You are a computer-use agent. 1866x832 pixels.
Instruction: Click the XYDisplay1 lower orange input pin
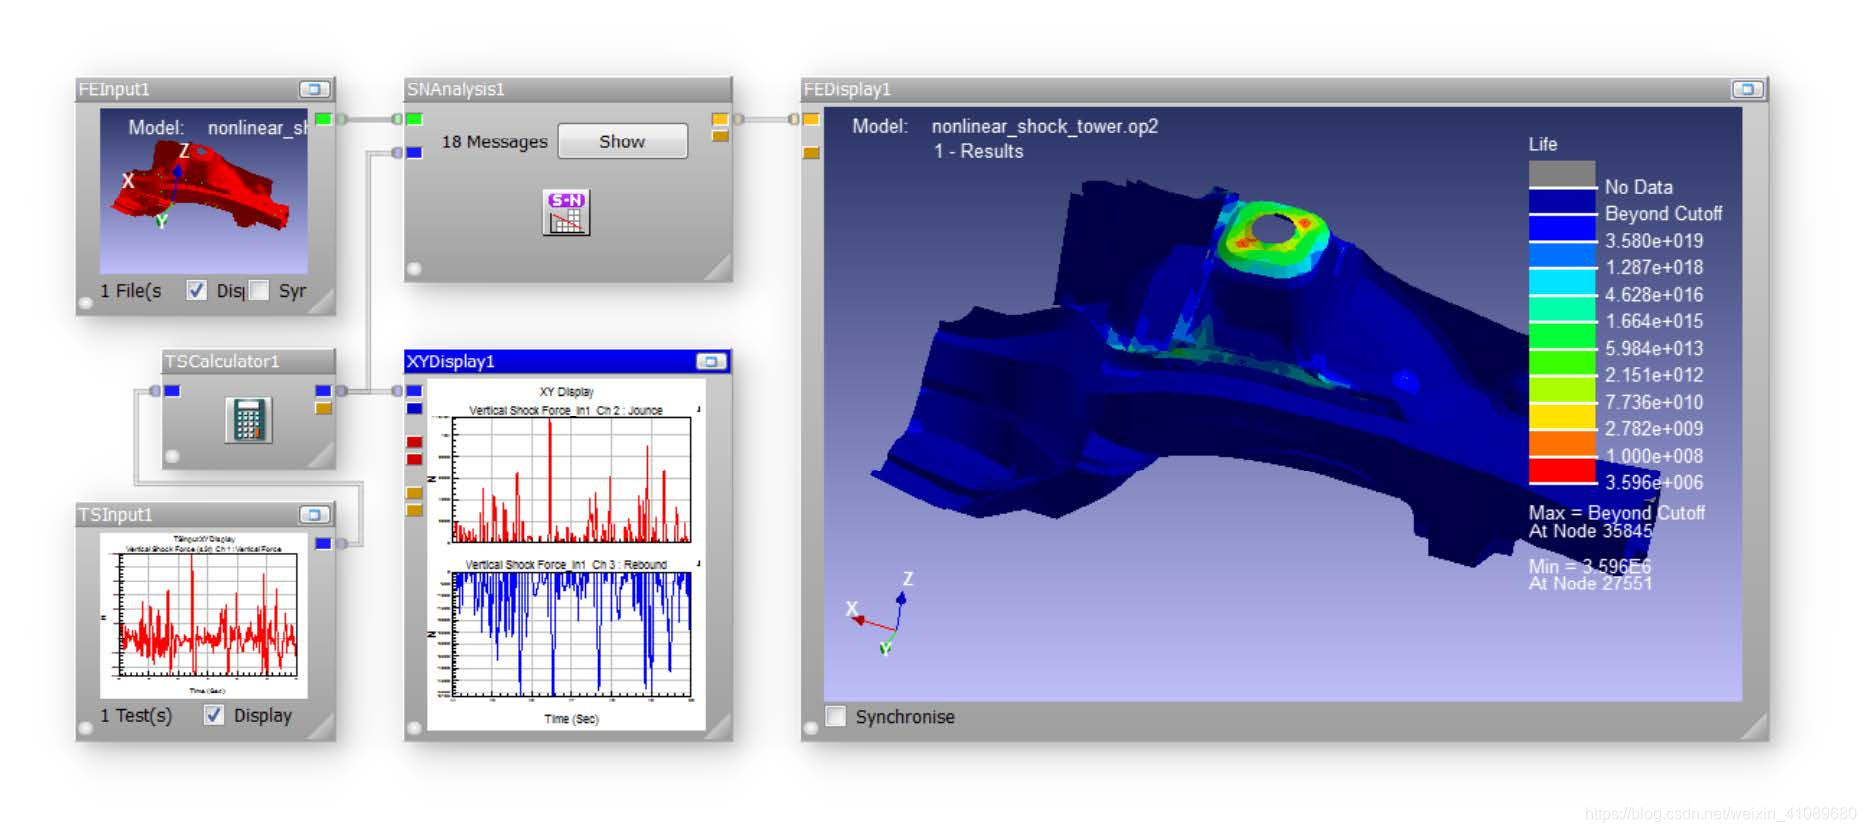[414, 510]
